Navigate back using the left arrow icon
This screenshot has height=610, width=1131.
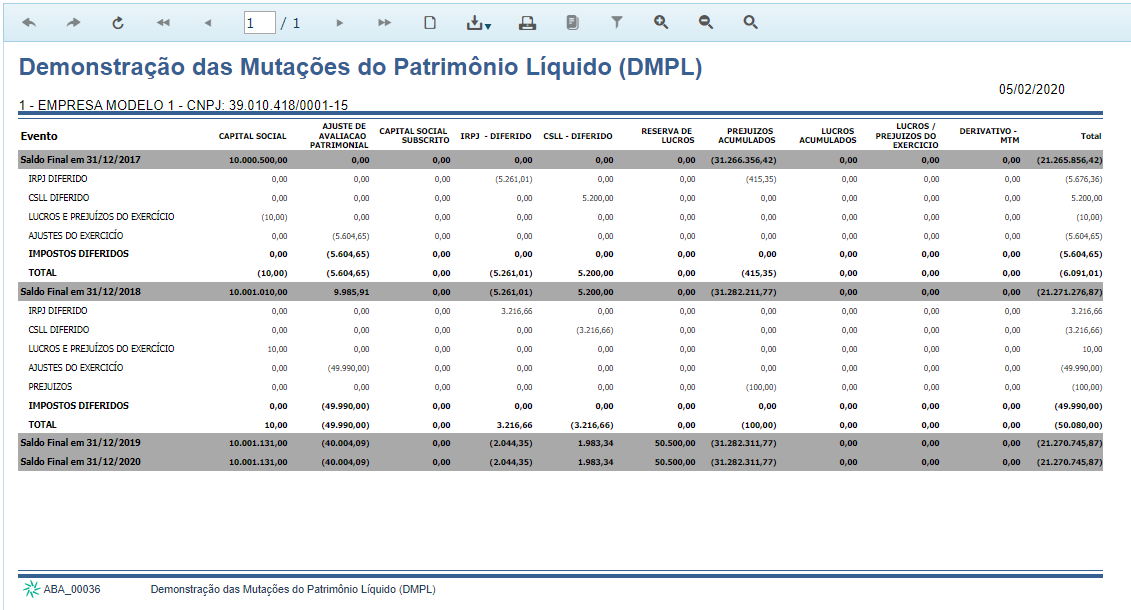pos(28,21)
